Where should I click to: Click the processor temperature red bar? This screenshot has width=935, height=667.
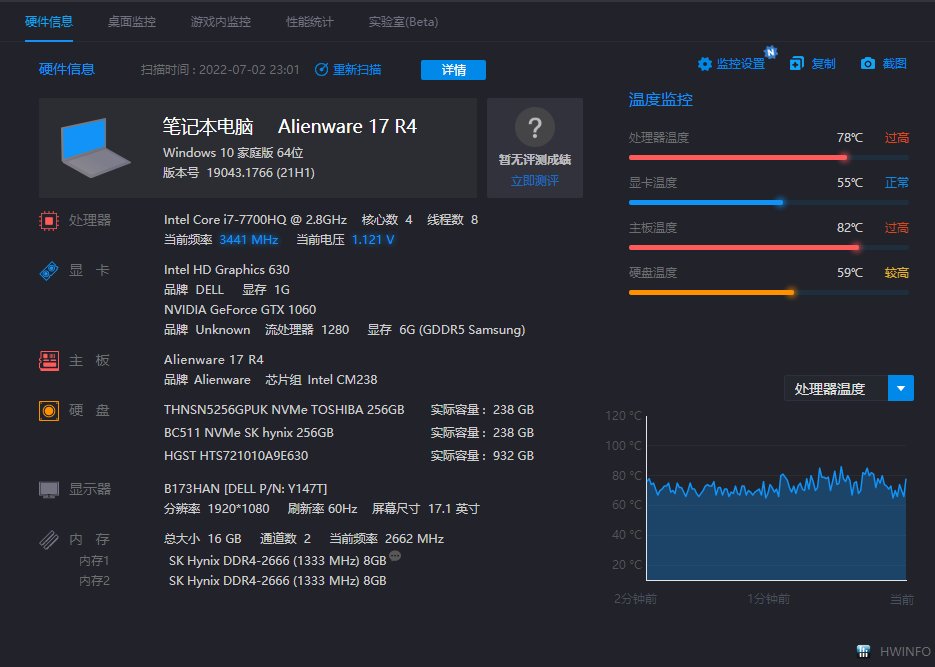[738, 157]
